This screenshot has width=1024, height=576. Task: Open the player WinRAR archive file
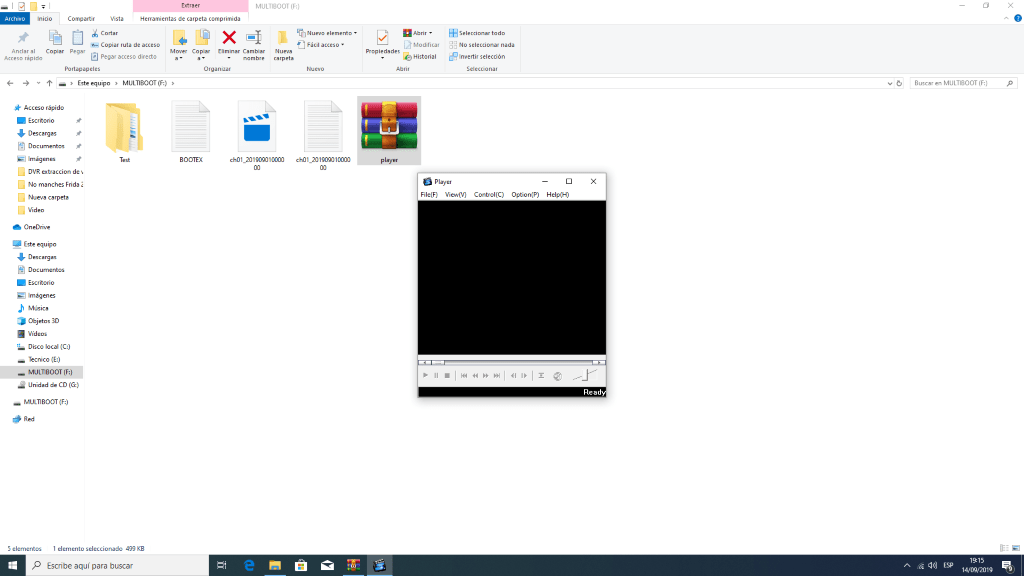click(x=389, y=126)
